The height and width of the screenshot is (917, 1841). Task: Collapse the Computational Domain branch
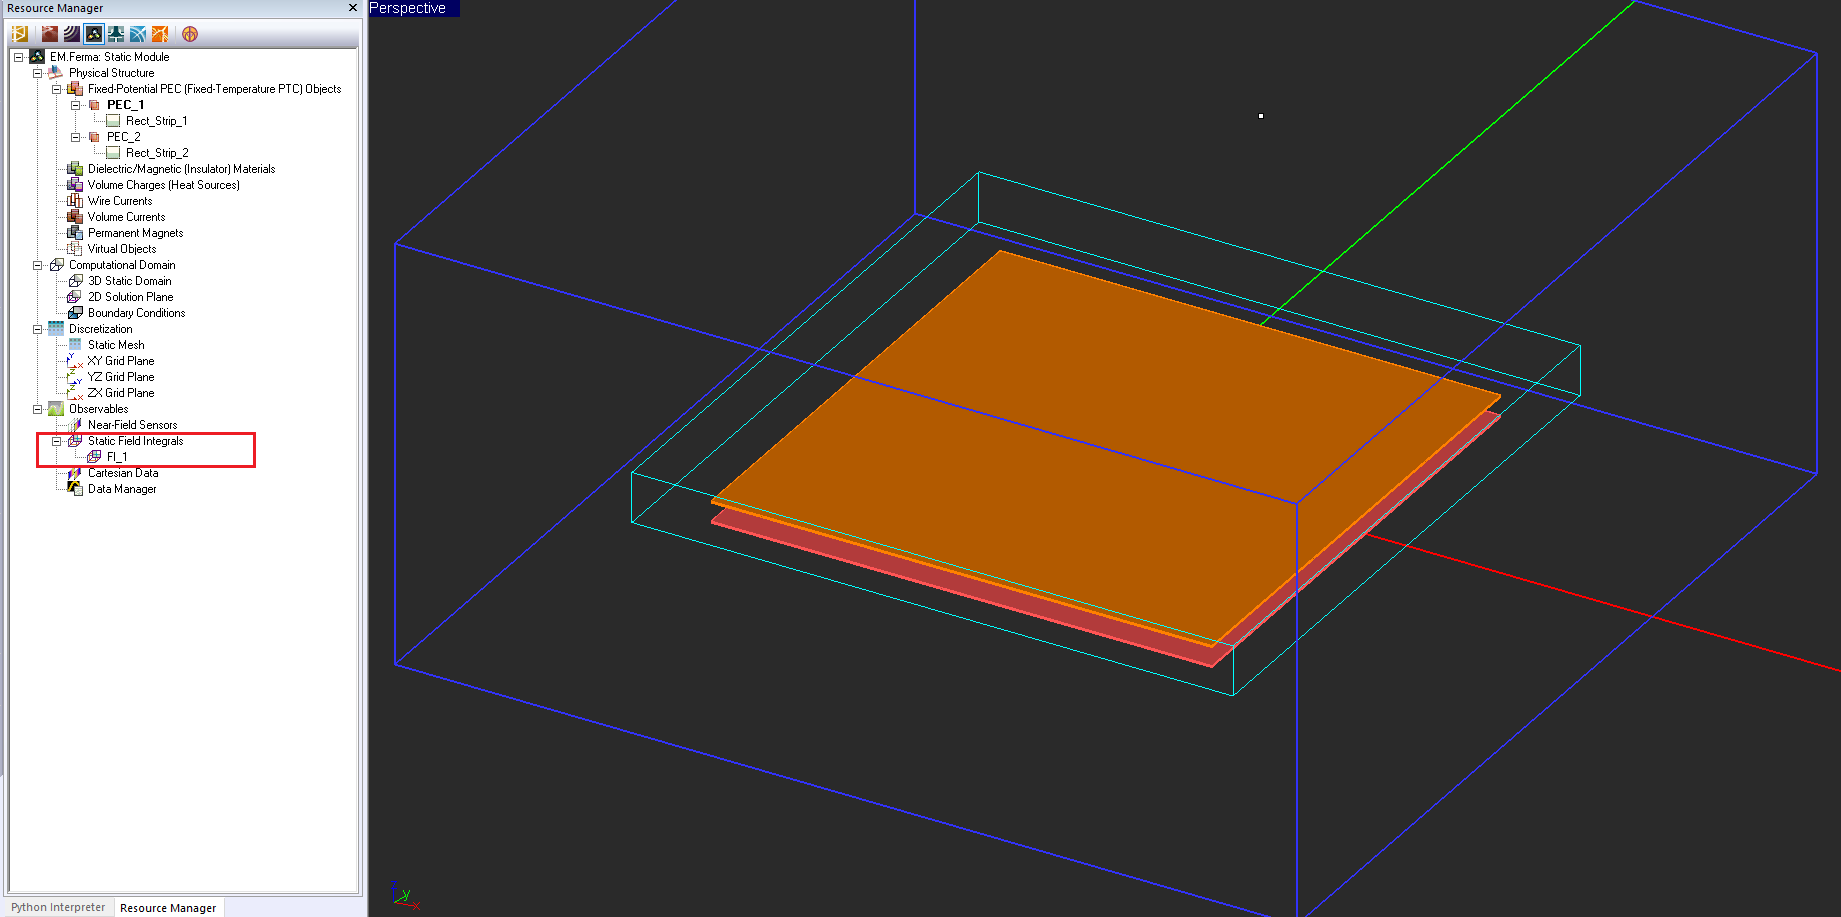point(37,265)
